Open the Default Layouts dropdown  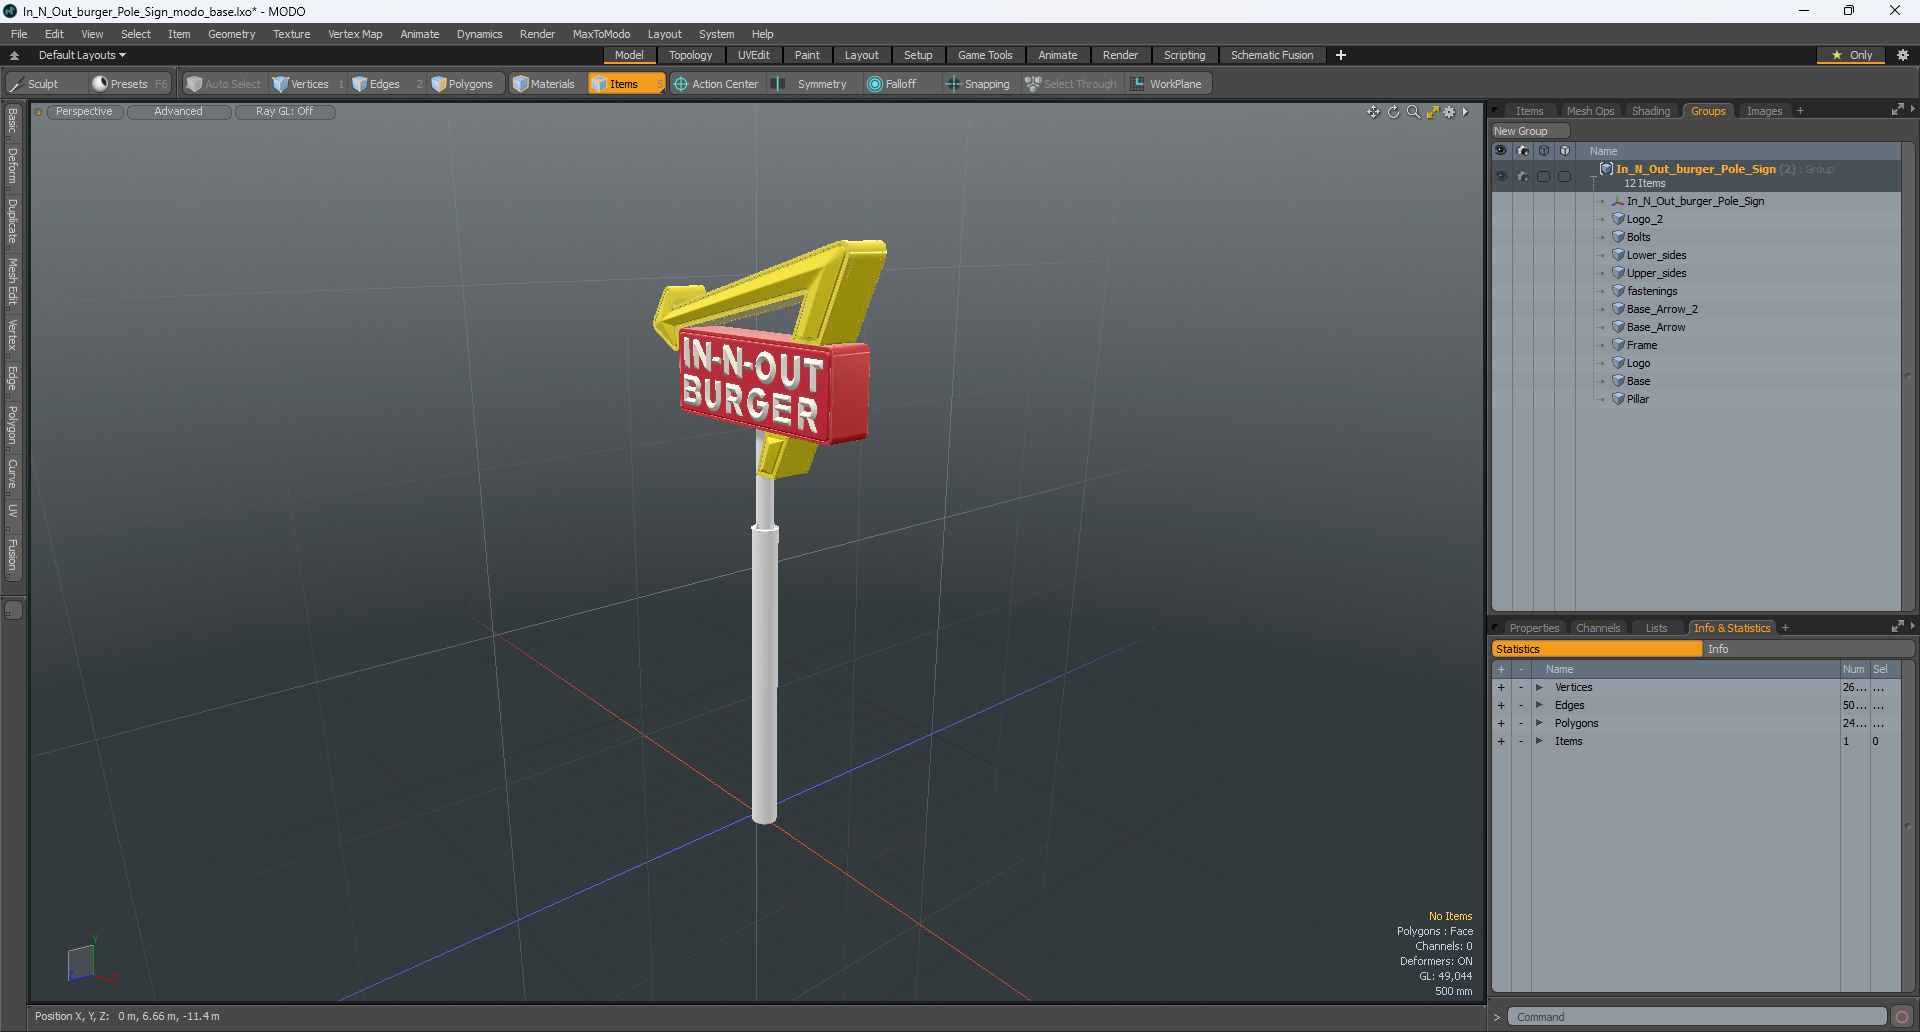[82, 55]
